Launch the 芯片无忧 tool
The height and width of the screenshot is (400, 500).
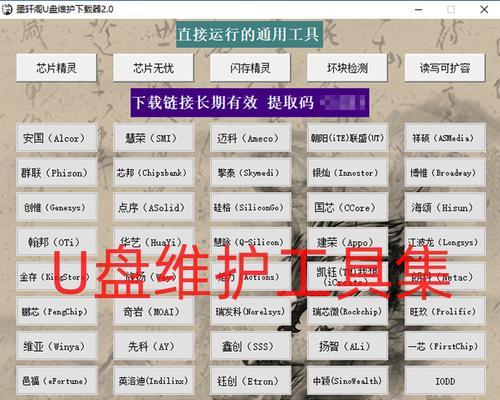pyautogui.click(x=153, y=68)
